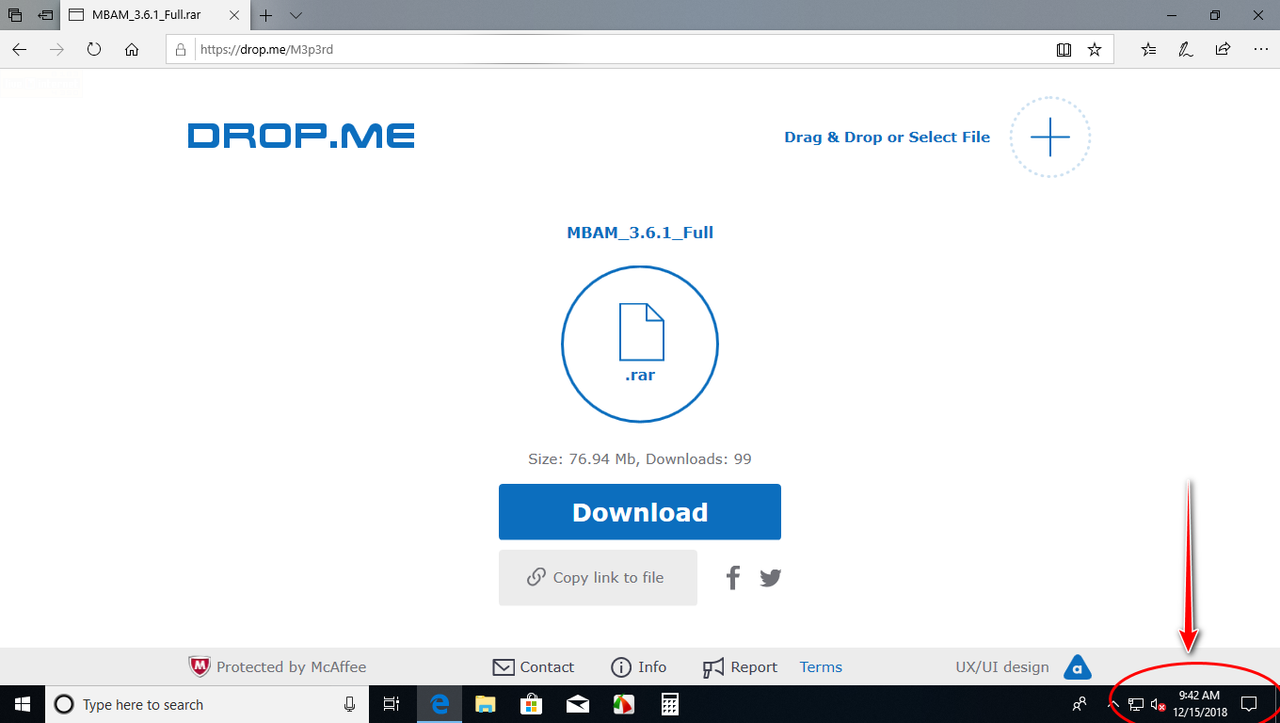
Task: Click the plus upload circle
Action: pos(1050,137)
